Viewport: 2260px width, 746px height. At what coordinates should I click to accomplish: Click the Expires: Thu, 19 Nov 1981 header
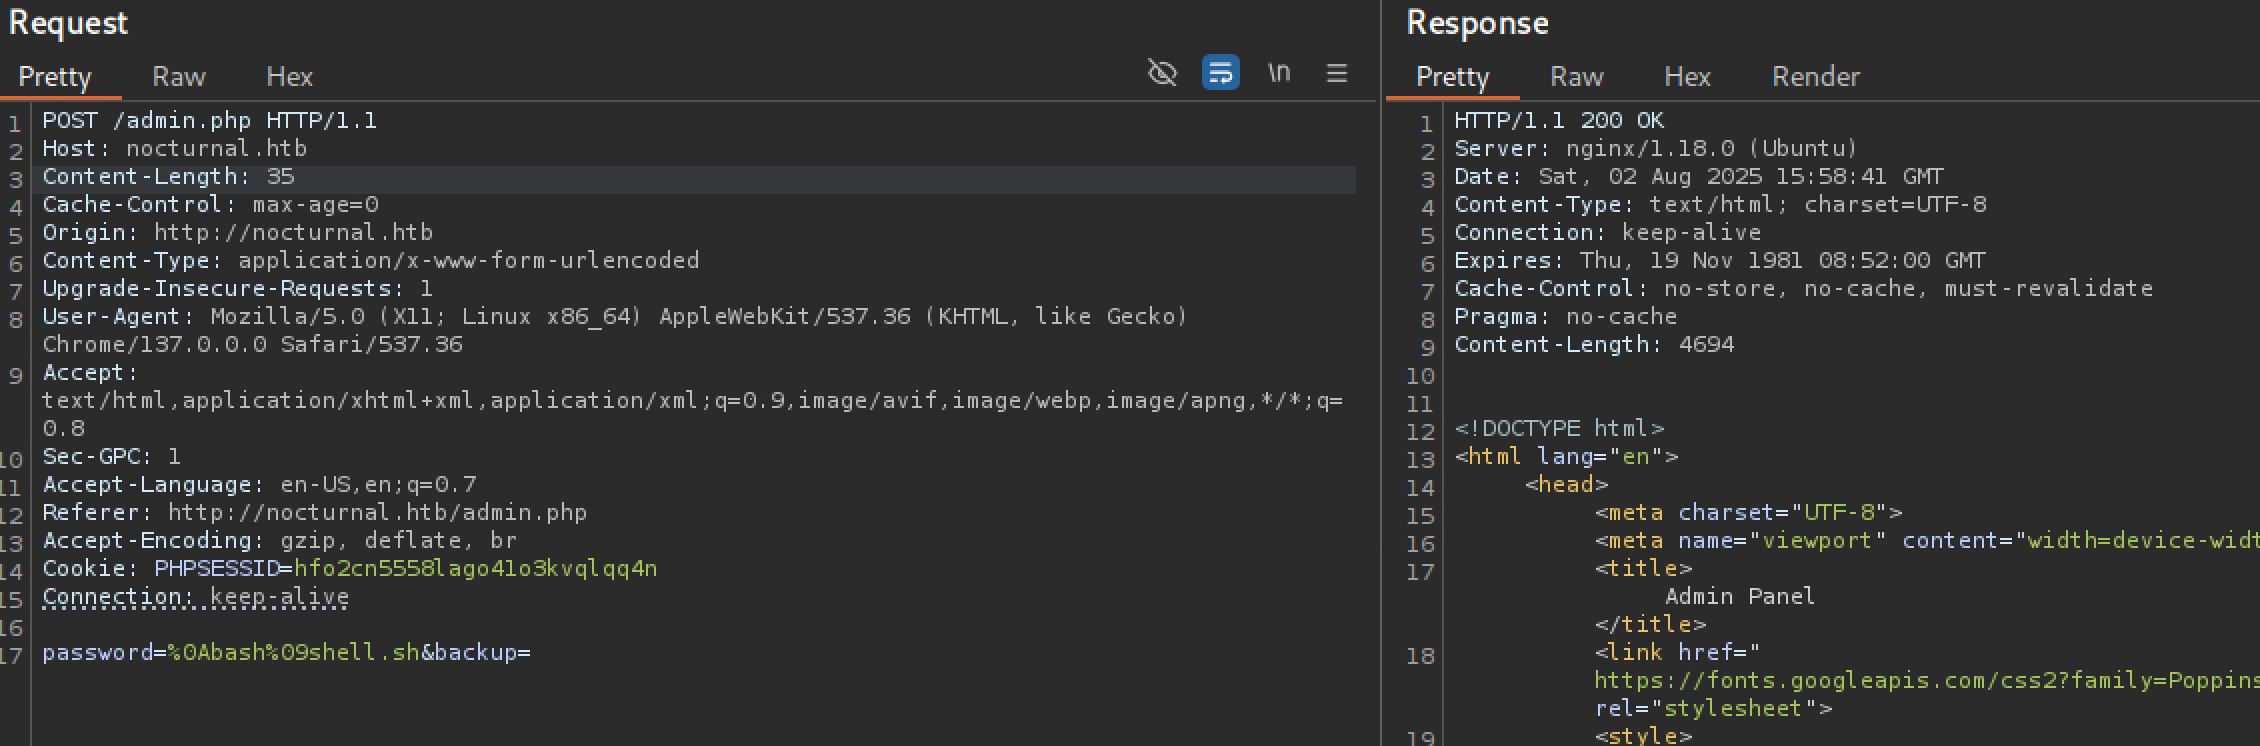coord(1720,261)
